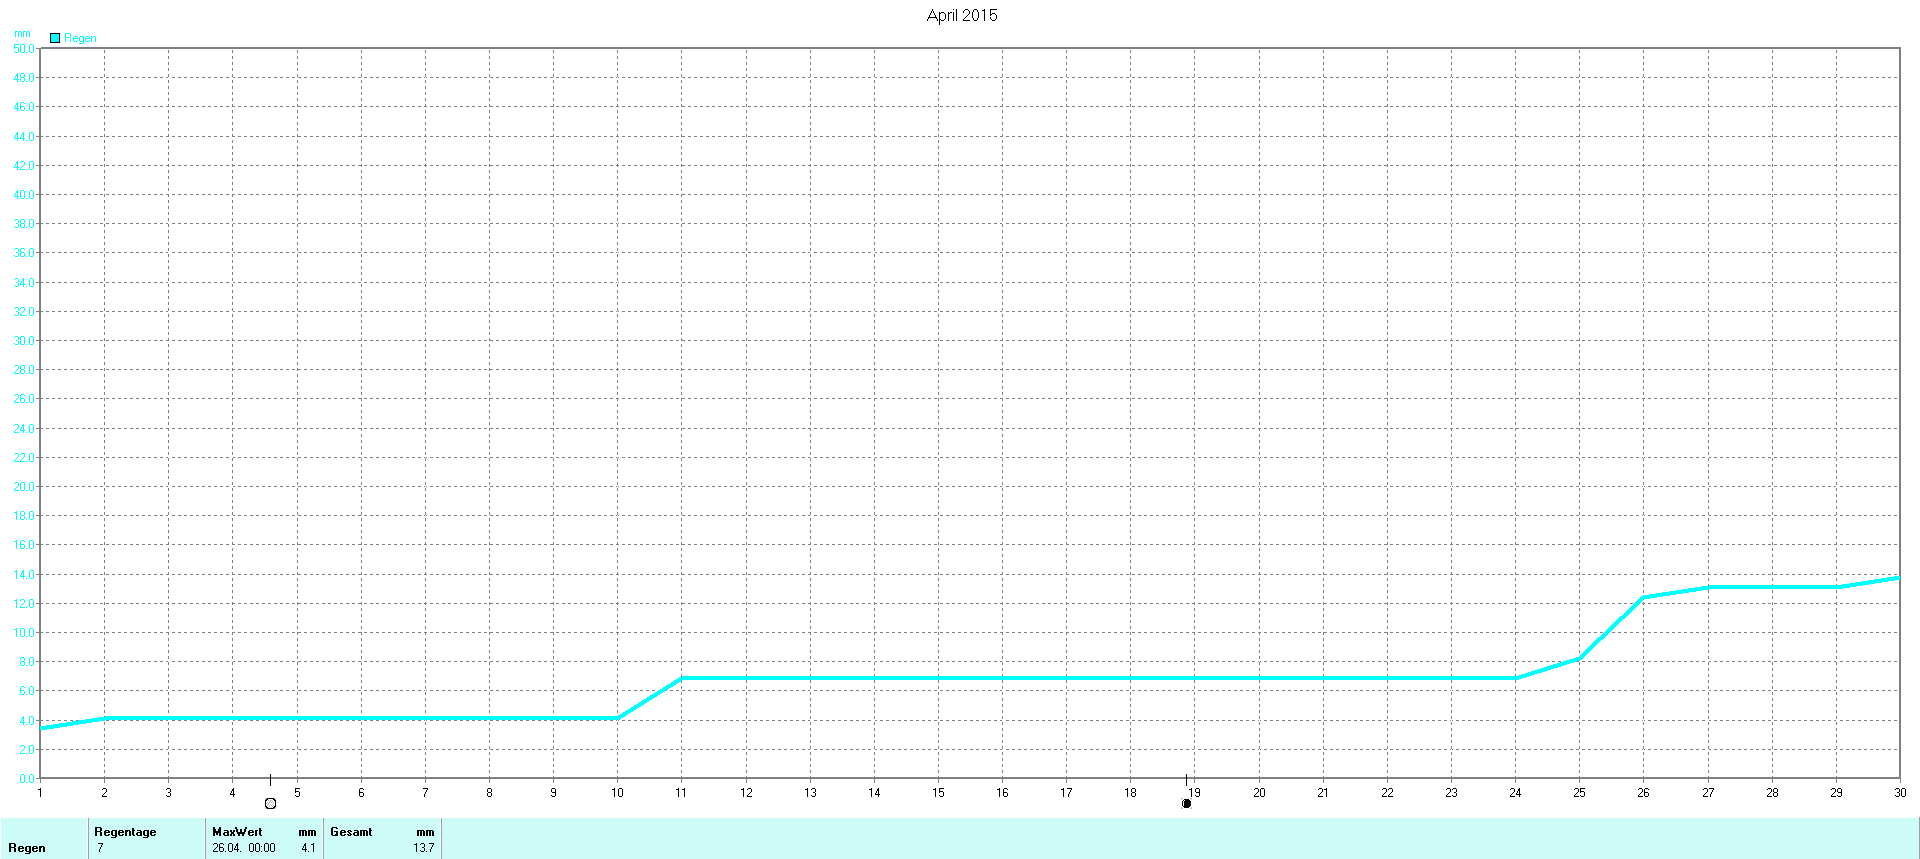Select the Regen legend label
Viewport: 1920px width, 859px height.
(80, 38)
